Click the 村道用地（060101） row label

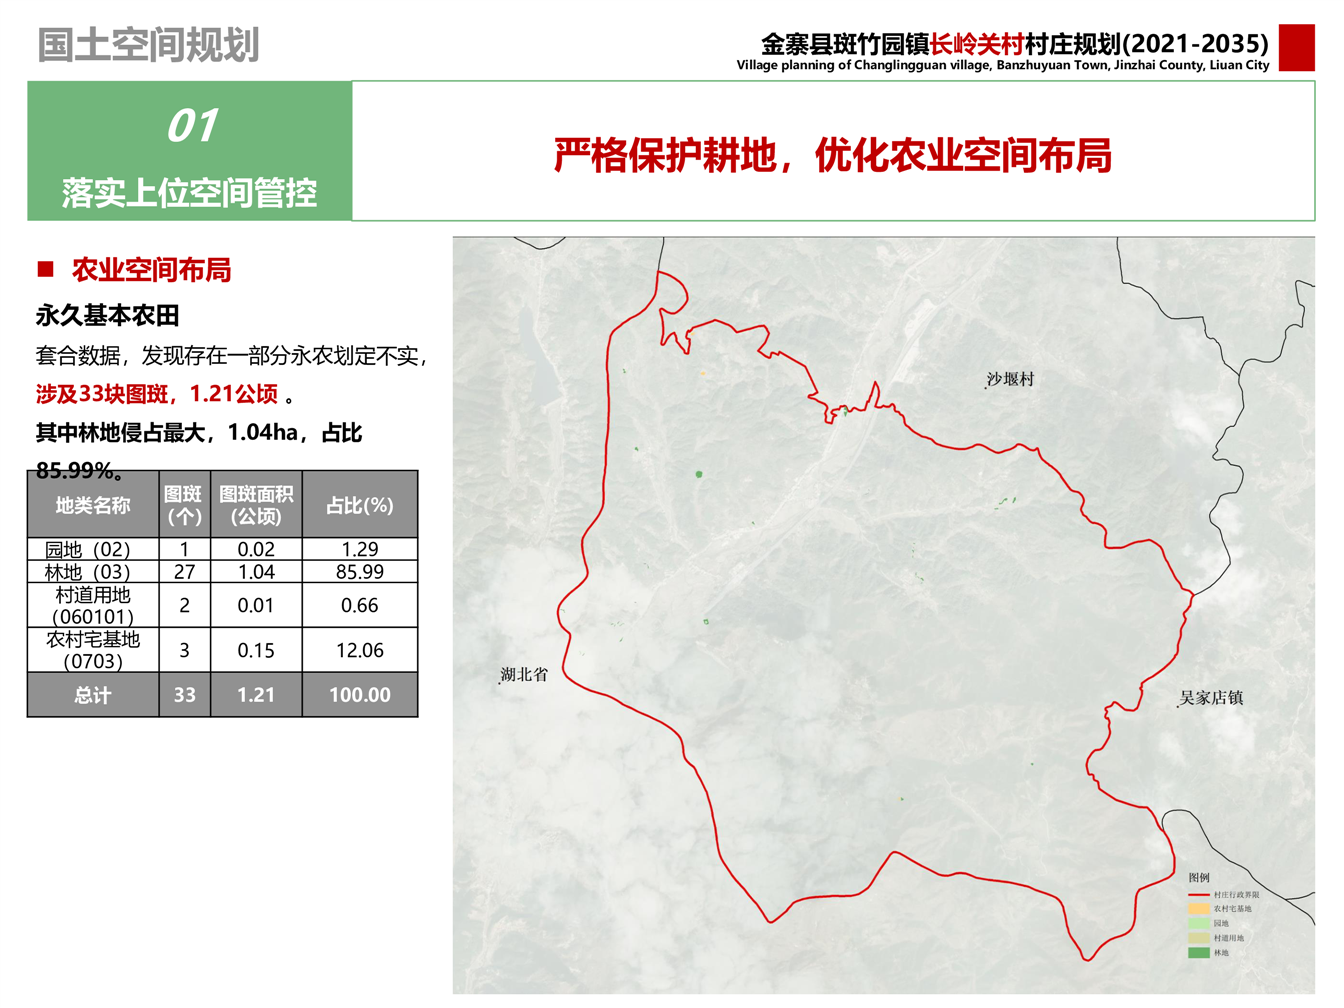click(x=93, y=605)
